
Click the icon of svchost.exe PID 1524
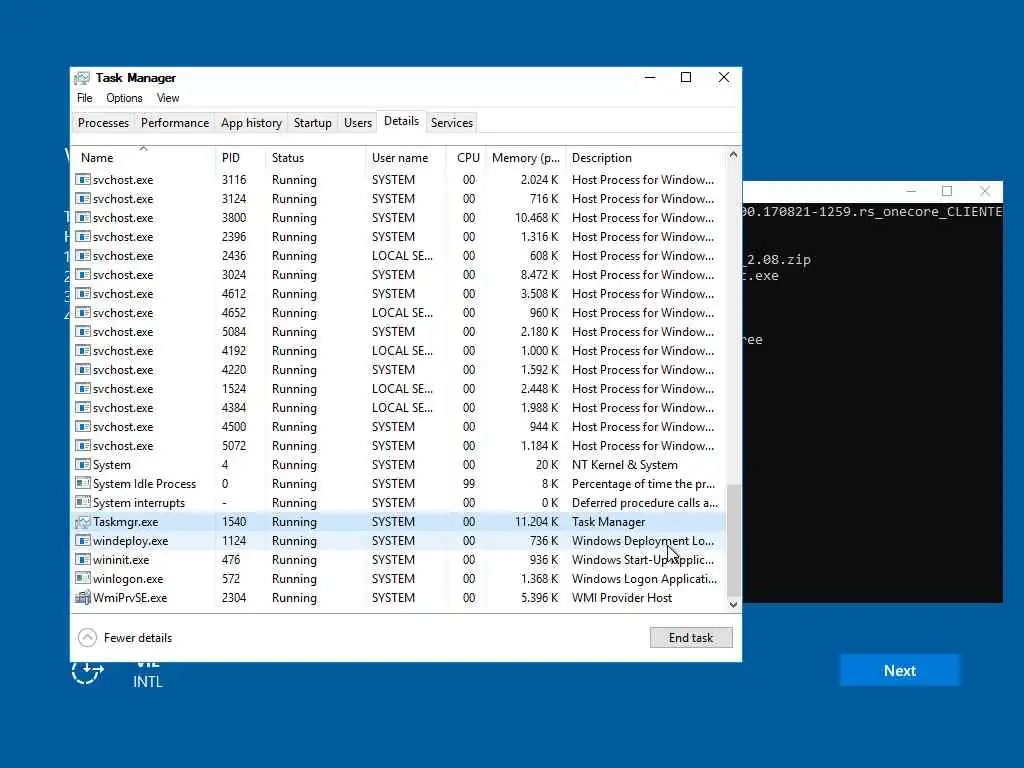tap(82, 388)
